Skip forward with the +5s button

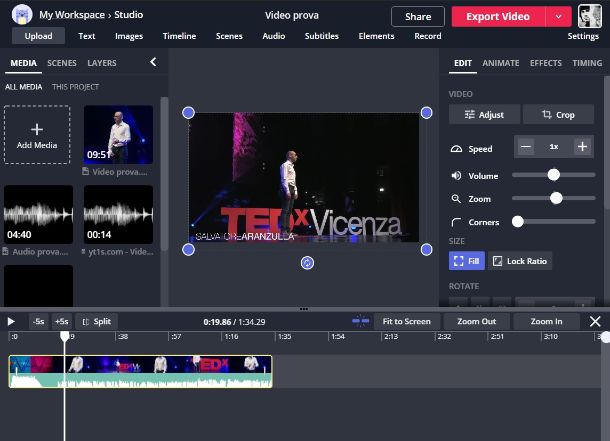[x=62, y=322]
